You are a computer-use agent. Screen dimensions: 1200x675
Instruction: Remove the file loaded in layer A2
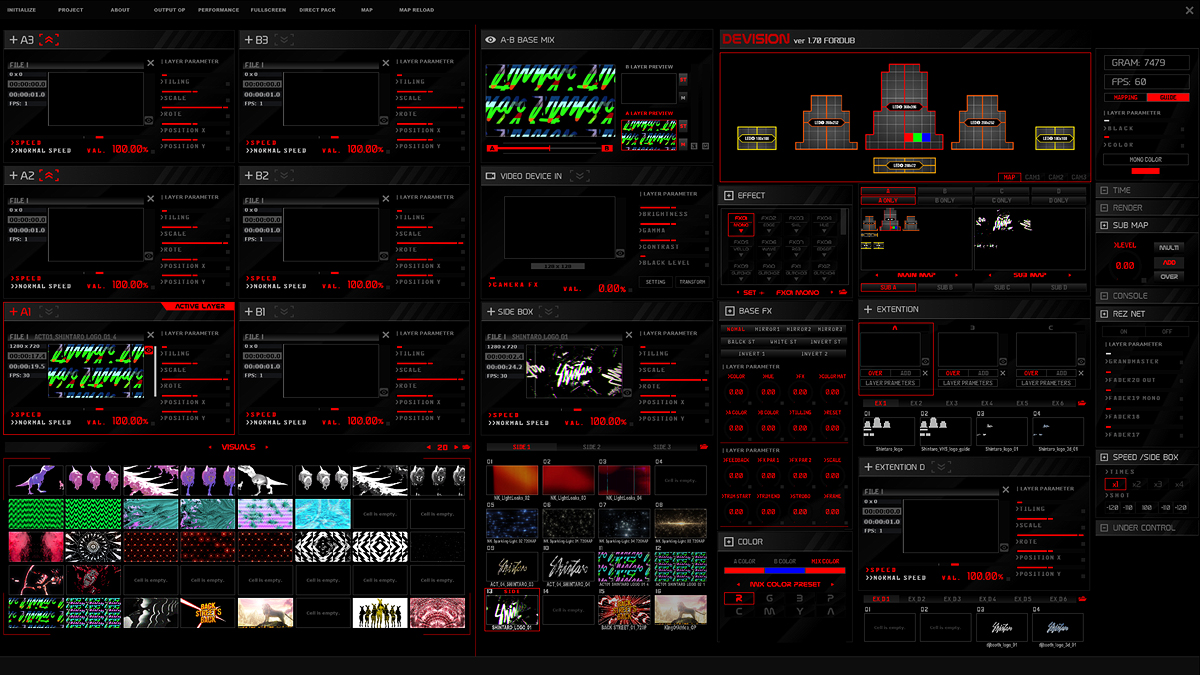[151, 199]
